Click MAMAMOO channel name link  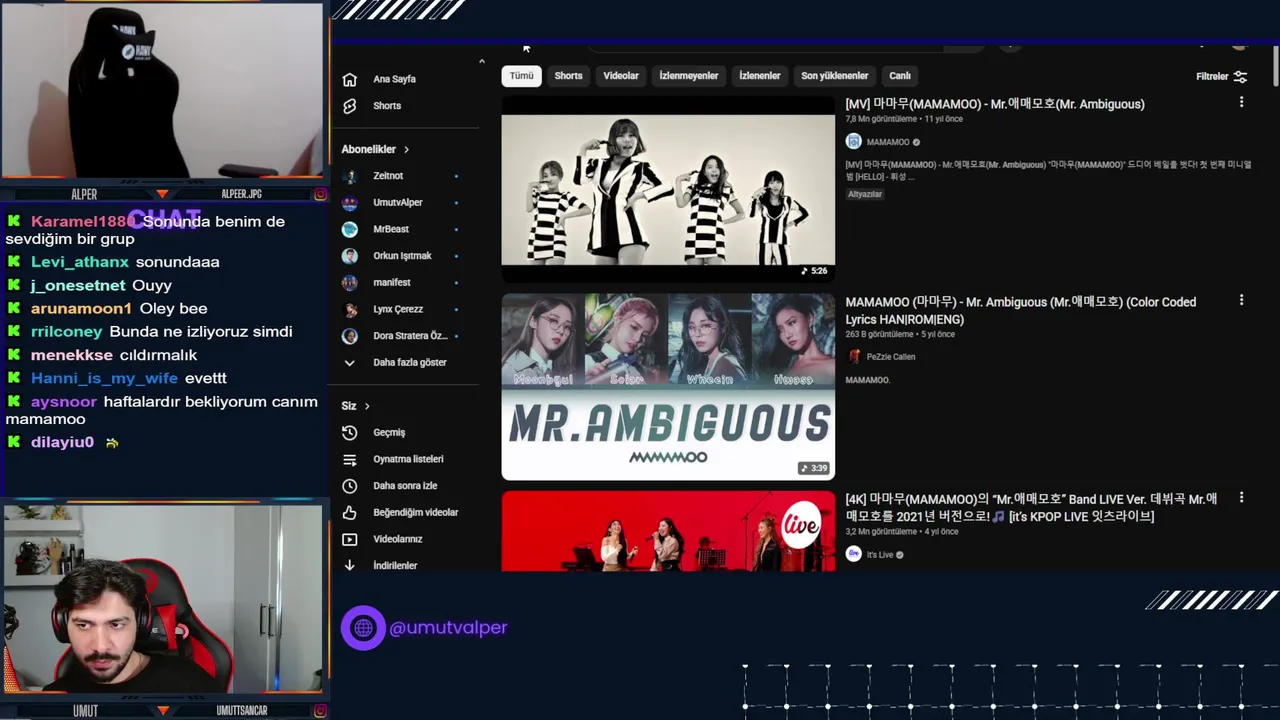(x=888, y=142)
